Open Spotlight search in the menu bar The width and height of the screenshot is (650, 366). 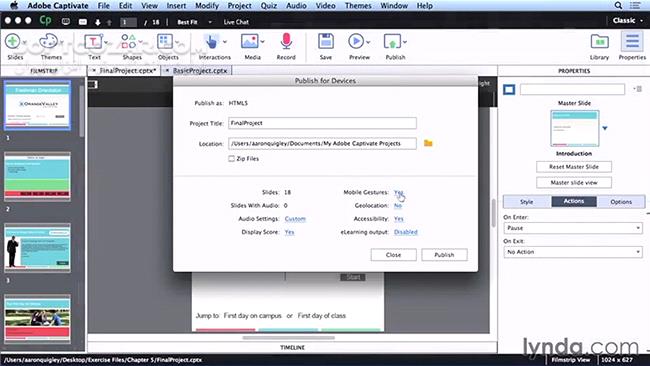(x=618, y=5)
